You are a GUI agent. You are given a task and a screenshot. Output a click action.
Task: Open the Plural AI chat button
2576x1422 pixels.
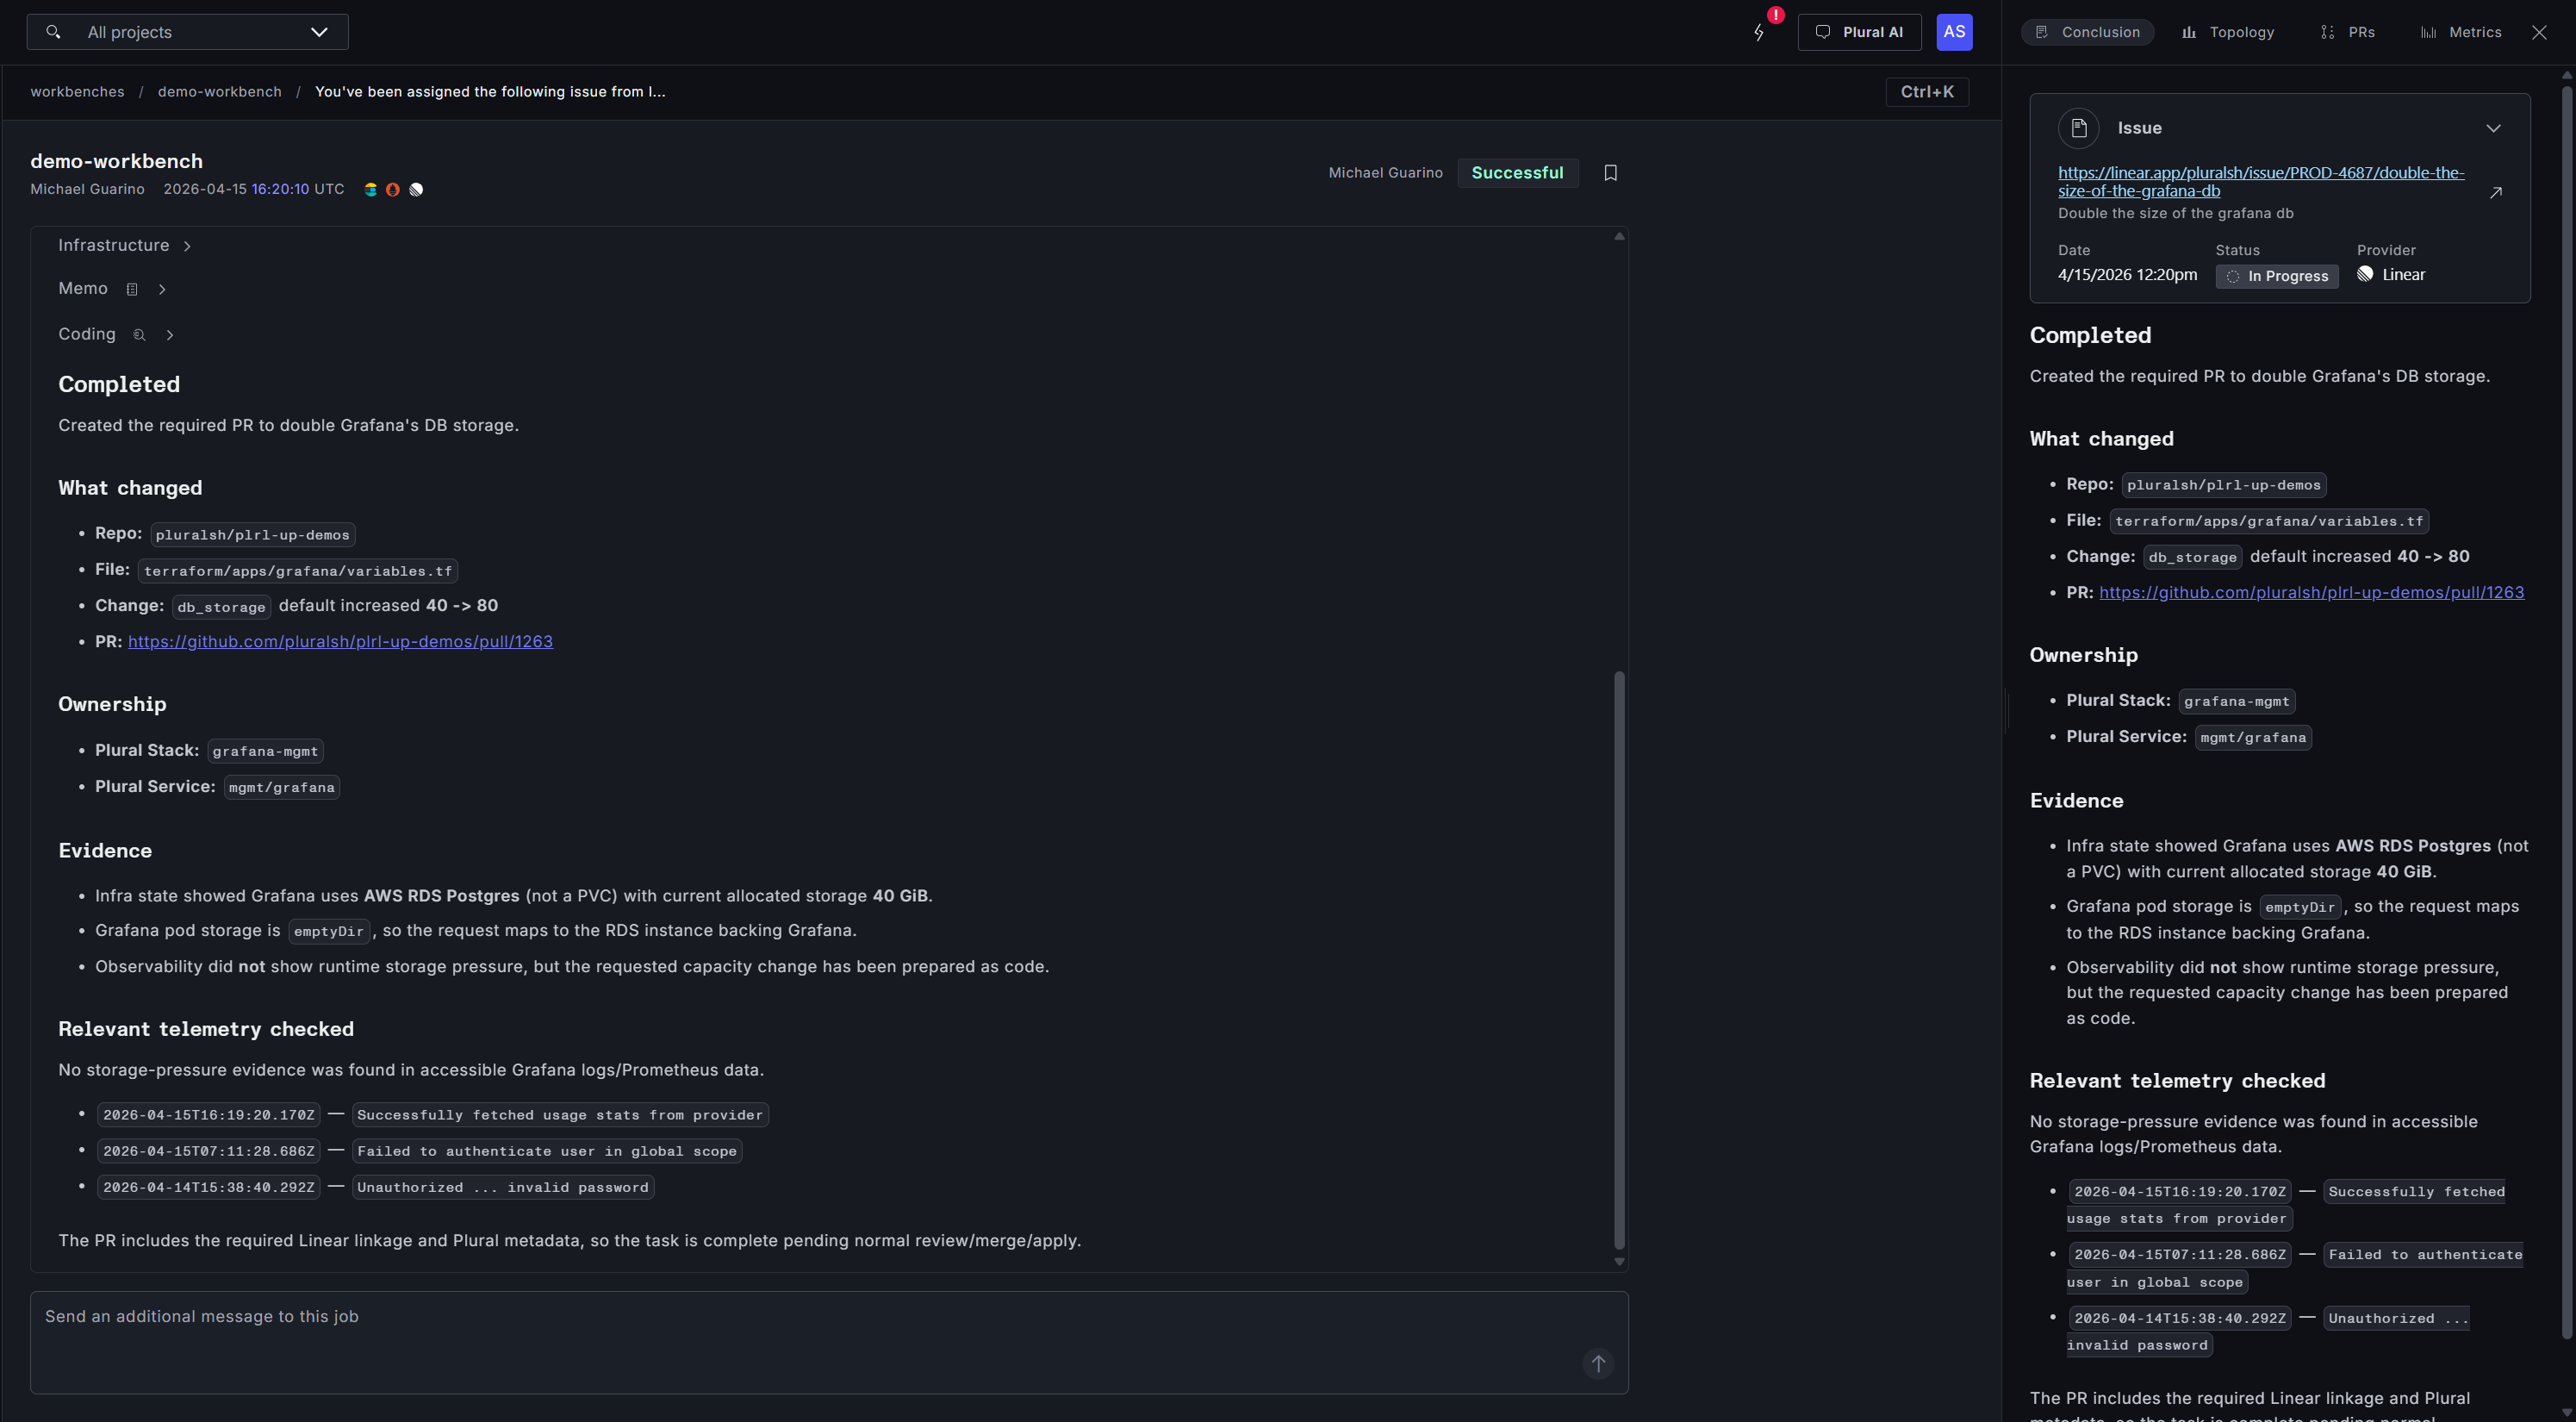(1858, 32)
